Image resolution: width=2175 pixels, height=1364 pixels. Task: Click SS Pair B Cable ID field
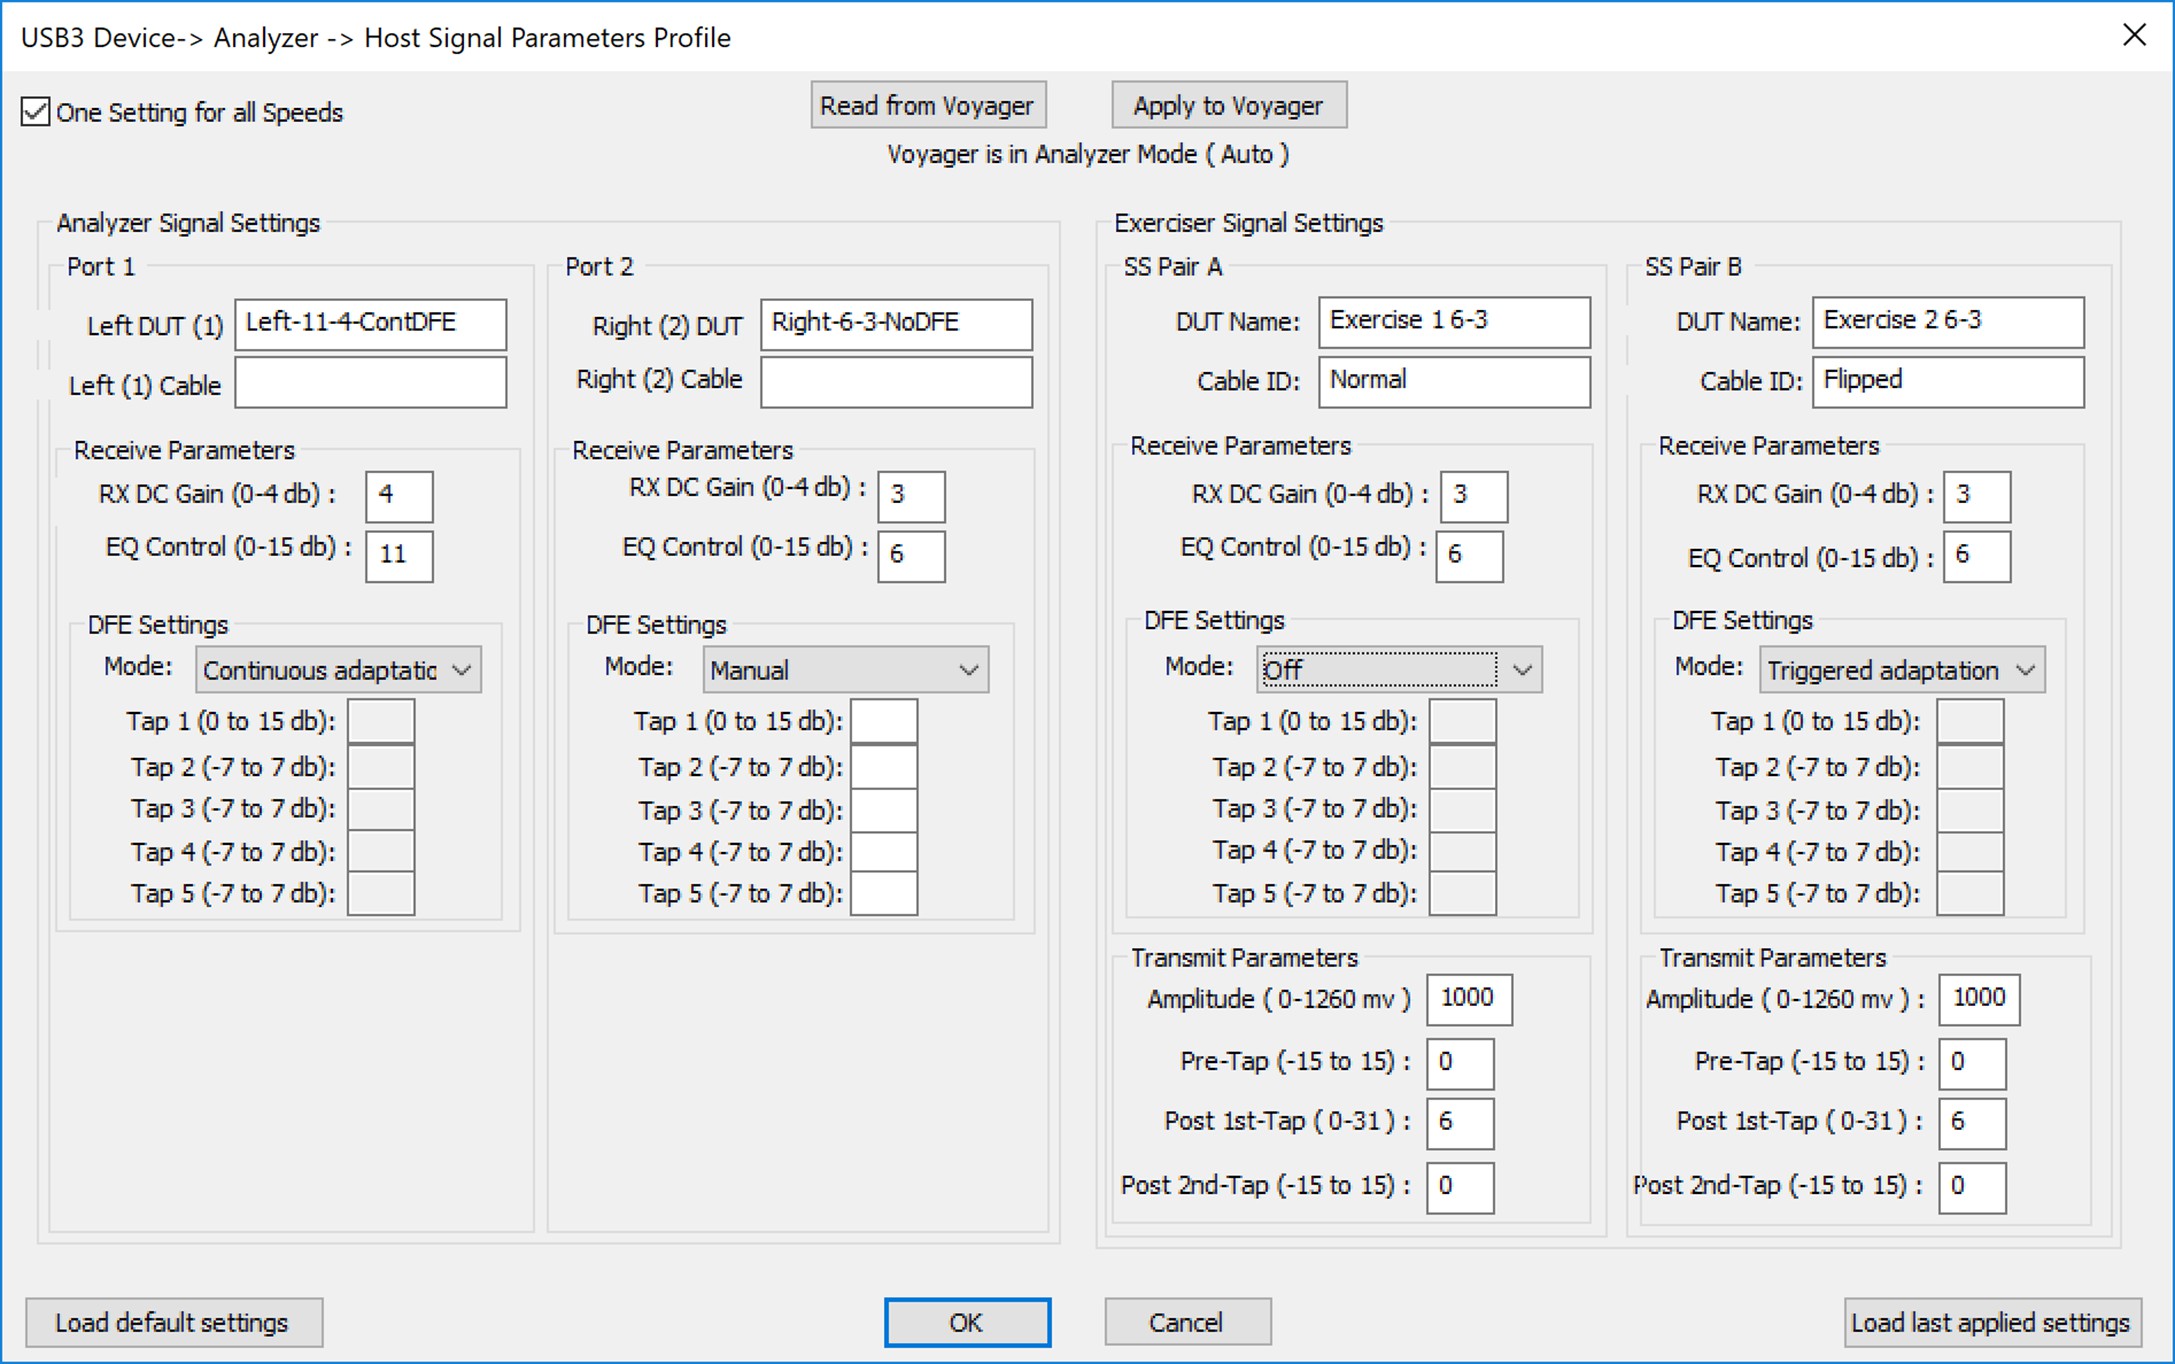point(1948,382)
